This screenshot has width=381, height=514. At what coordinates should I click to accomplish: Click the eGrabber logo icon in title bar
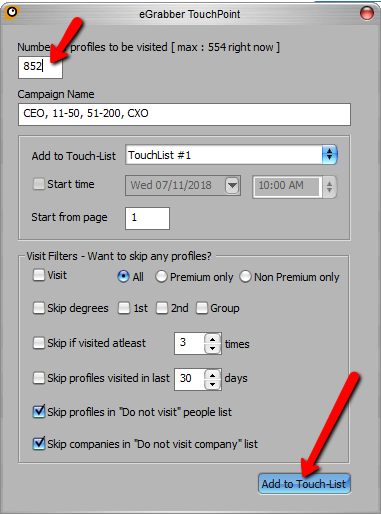[x=12, y=13]
